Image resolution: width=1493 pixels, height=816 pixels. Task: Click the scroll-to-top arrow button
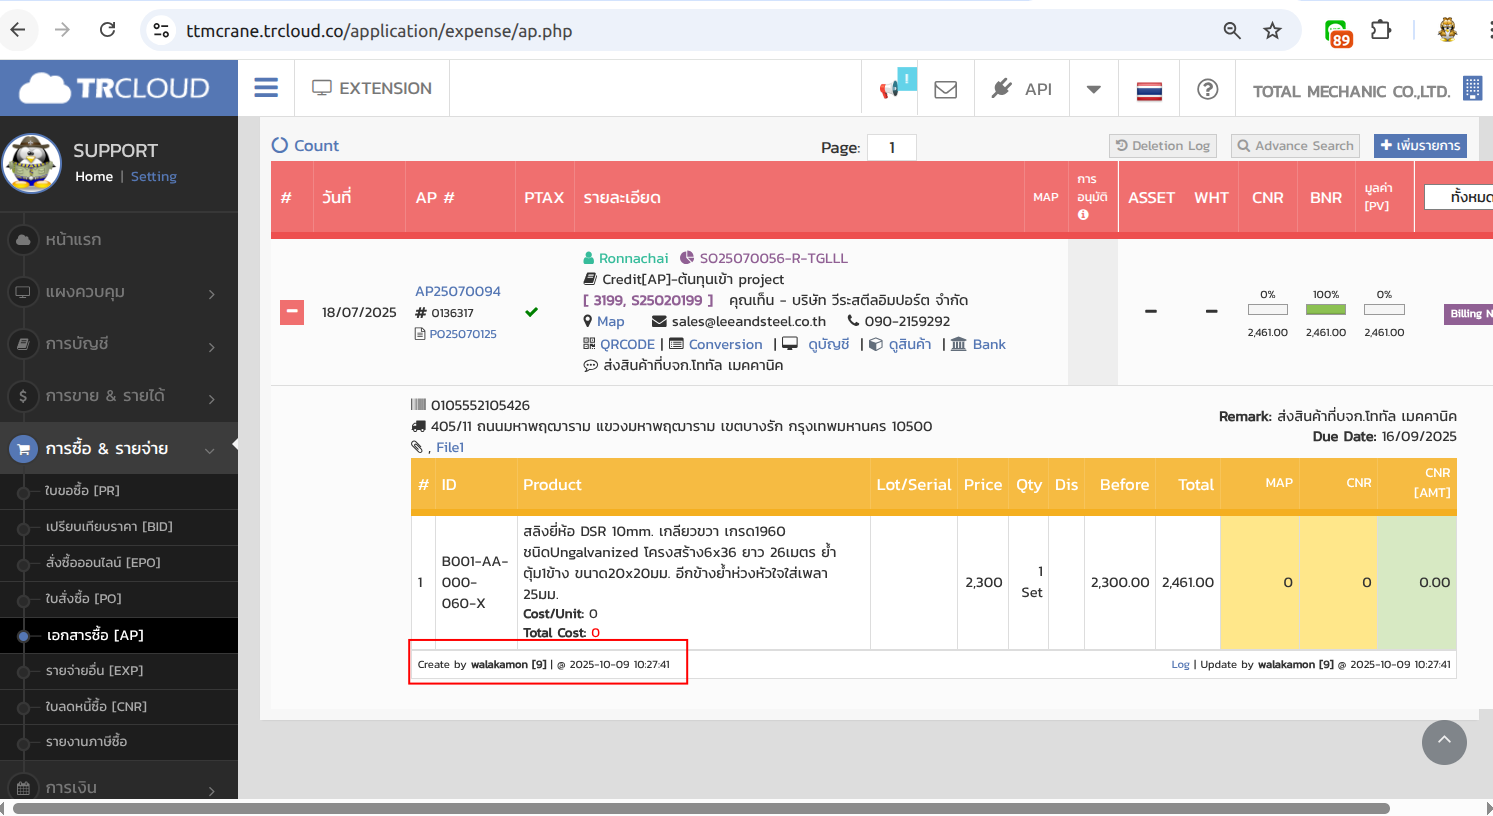point(1444,741)
